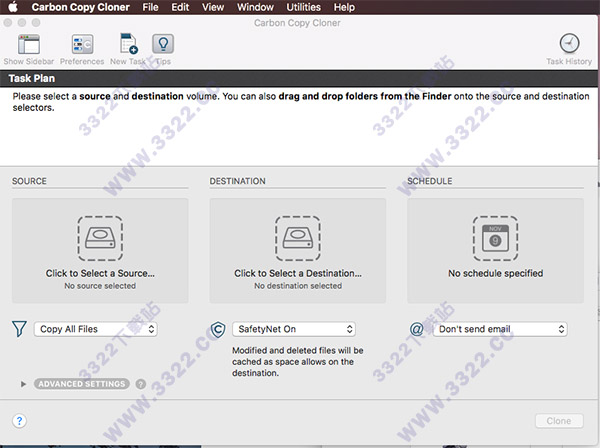
Task: Click 'Click to Select a Destination...' label
Action: point(298,273)
